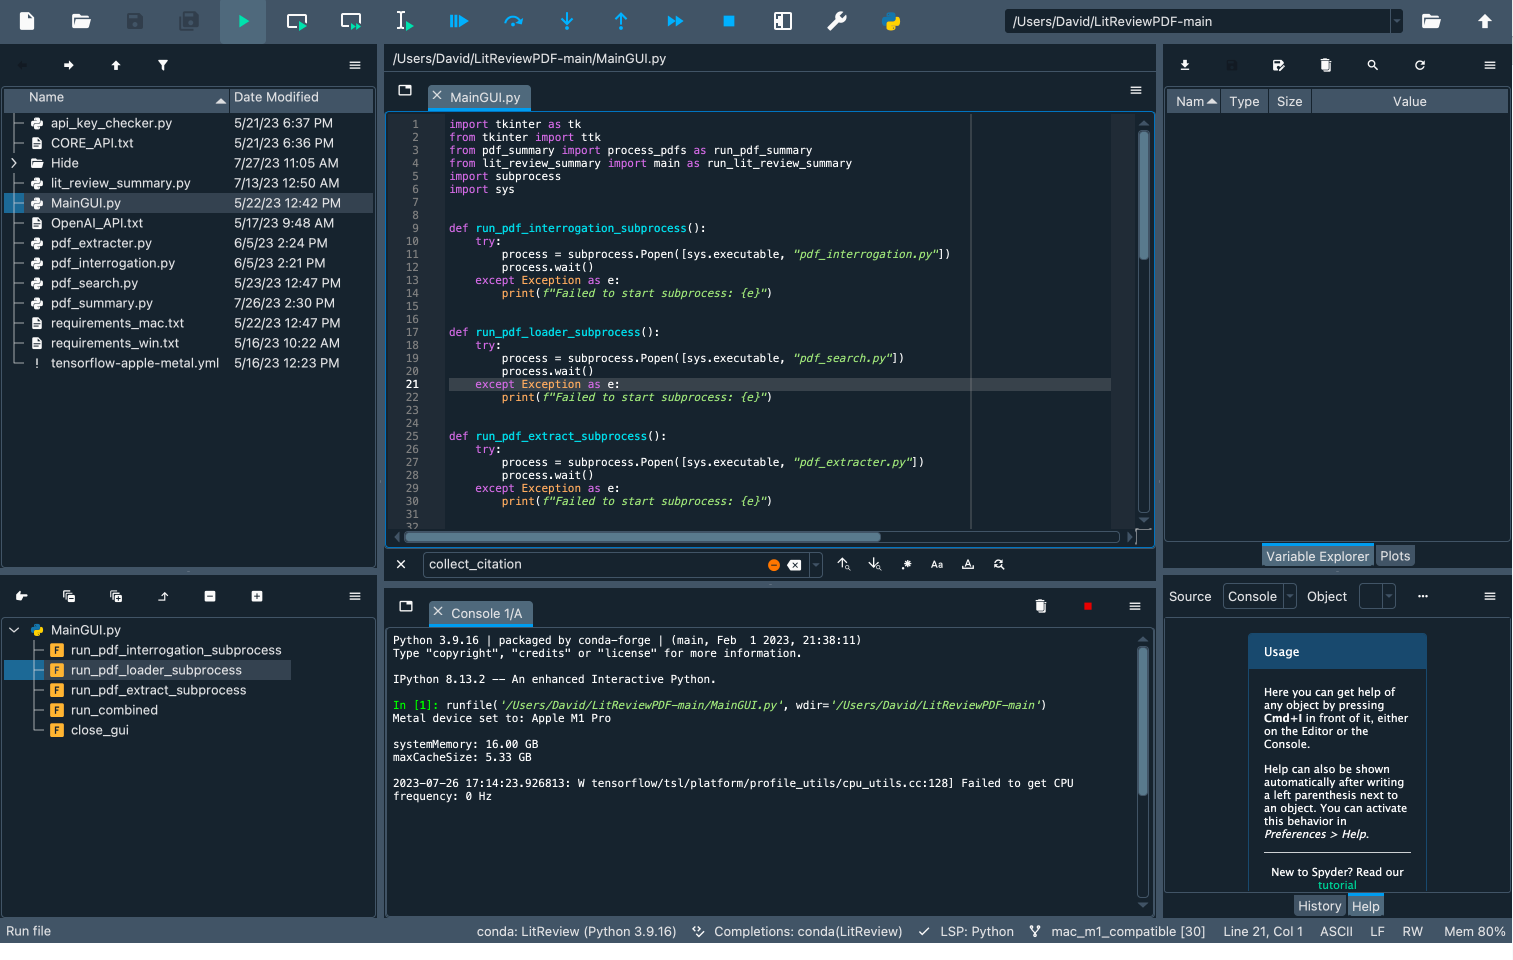The width and height of the screenshot is (1513, 960).
Task: Open the Spyder tutorial link
Action: pos(1337,885)
